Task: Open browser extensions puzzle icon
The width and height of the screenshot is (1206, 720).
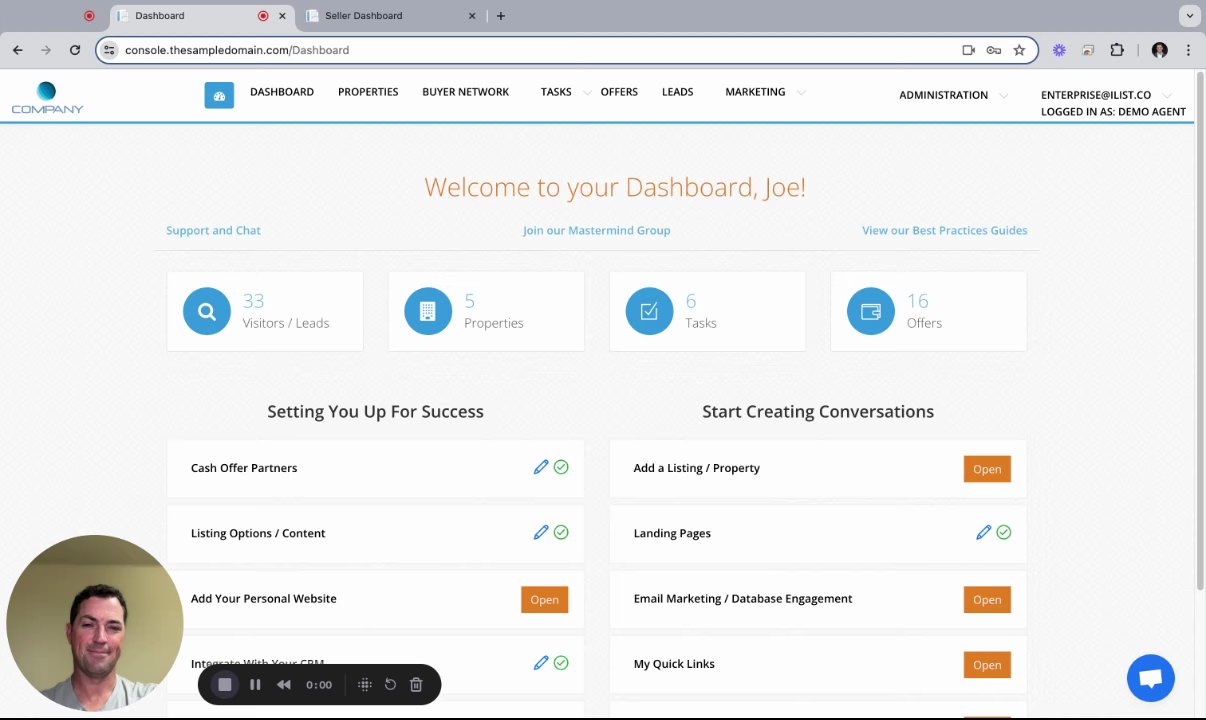Action: (x=1117, y=50)
